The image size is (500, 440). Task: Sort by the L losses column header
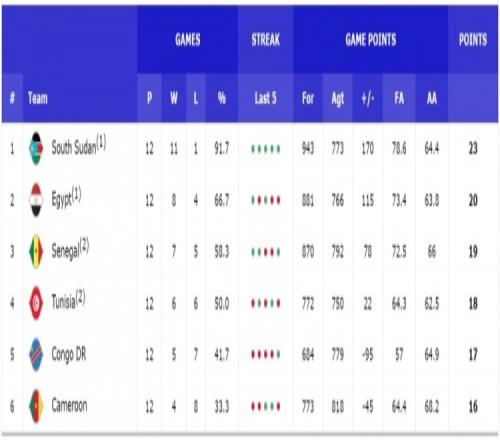196,98
